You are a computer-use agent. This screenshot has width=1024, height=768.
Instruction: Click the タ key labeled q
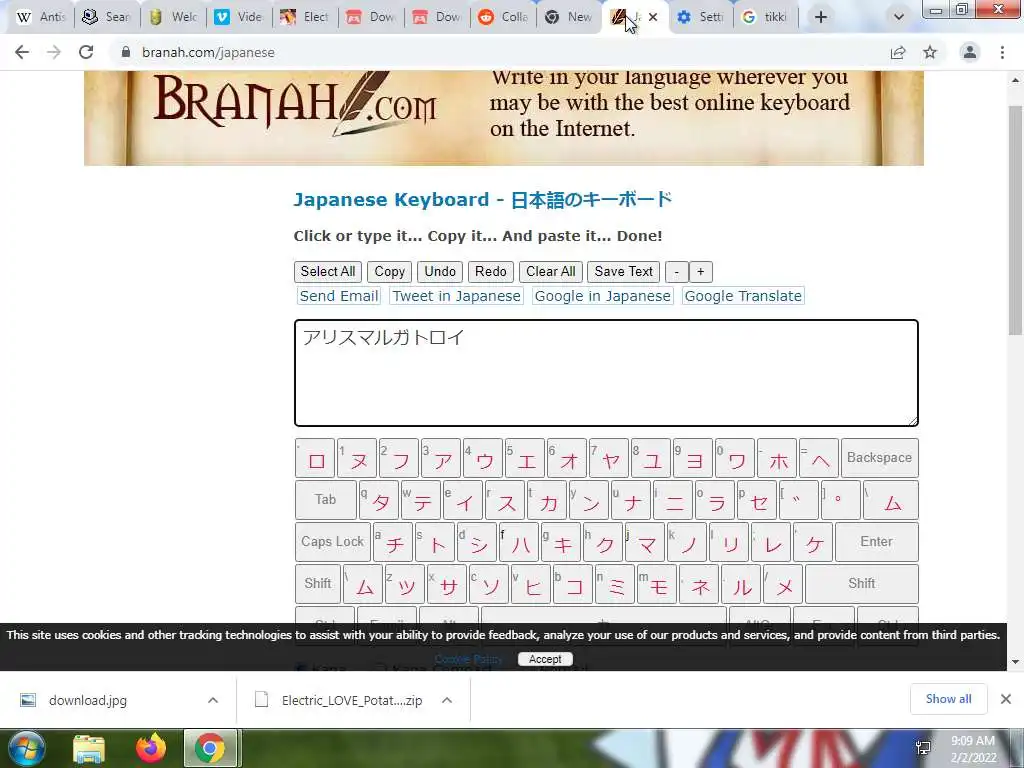(x=379, y=500)
